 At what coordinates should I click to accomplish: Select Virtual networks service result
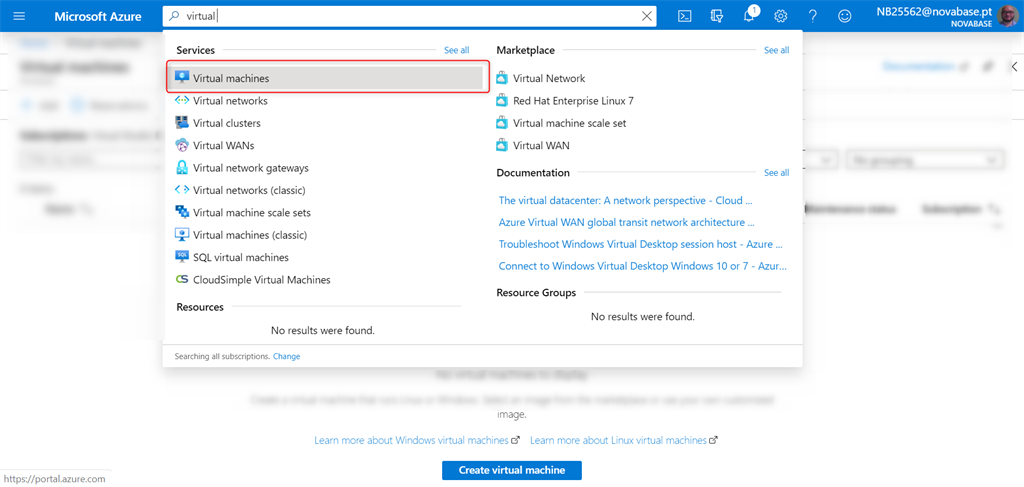pos(230,101)
